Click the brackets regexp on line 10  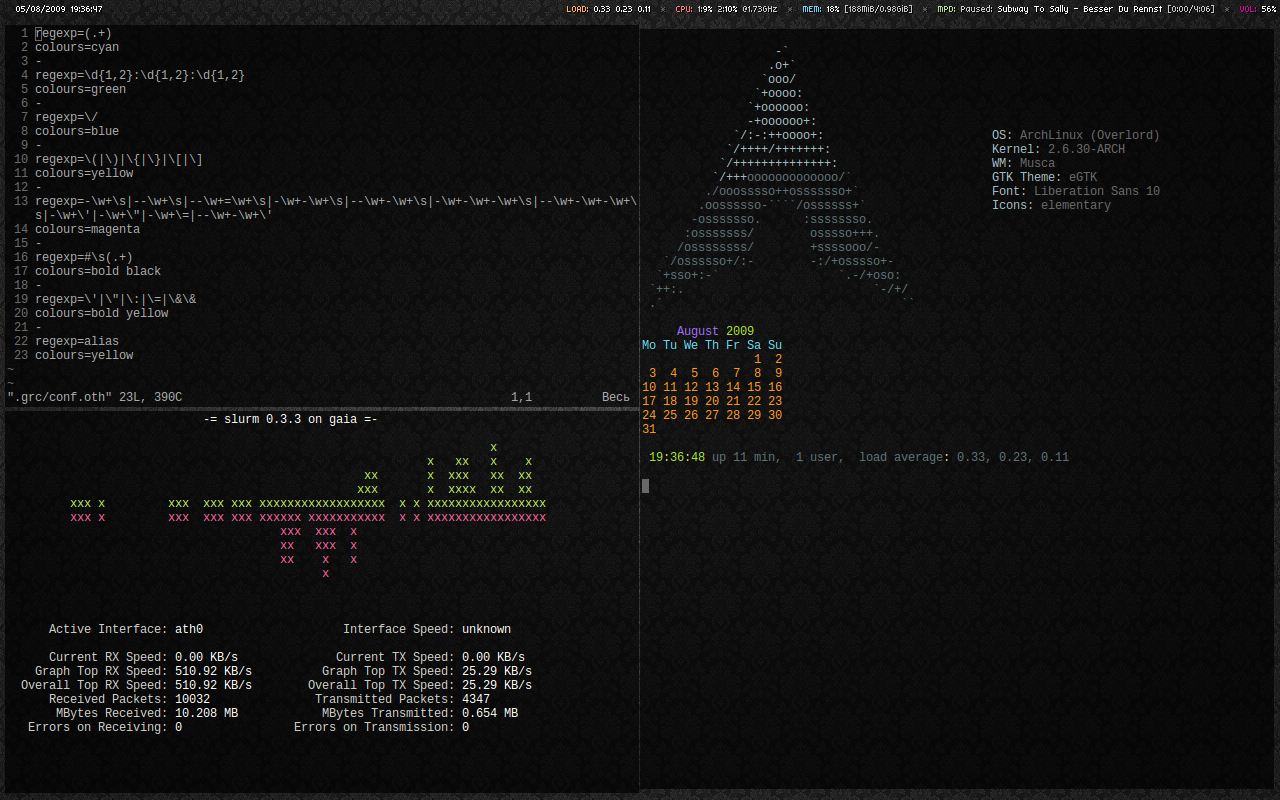119,159
